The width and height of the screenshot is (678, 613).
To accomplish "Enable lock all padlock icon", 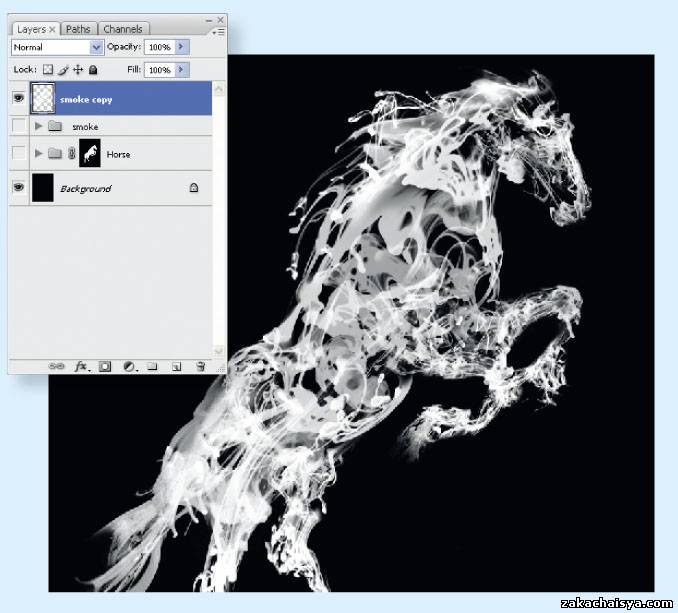I will [93, 70].
